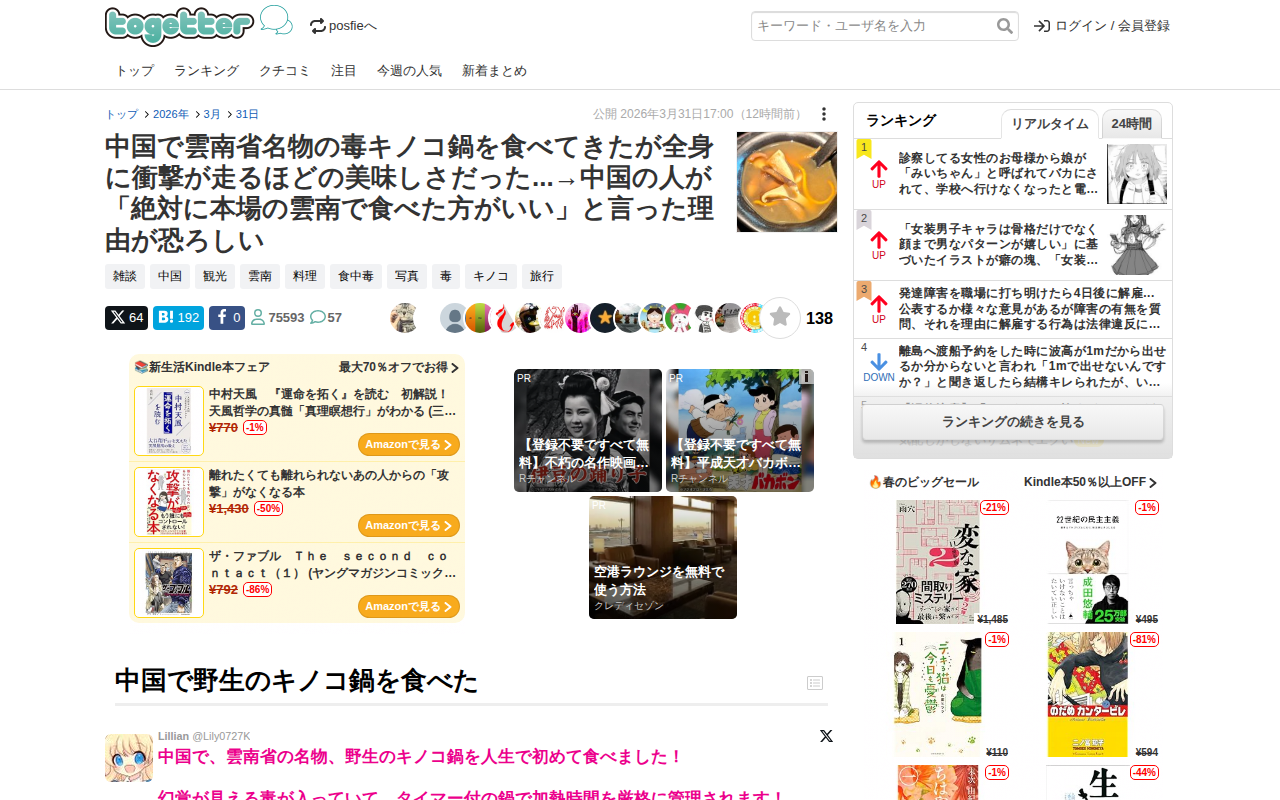Open the 中村天風 book cover
This screenshot has width=1280, height=800.
tap(169, 421)
